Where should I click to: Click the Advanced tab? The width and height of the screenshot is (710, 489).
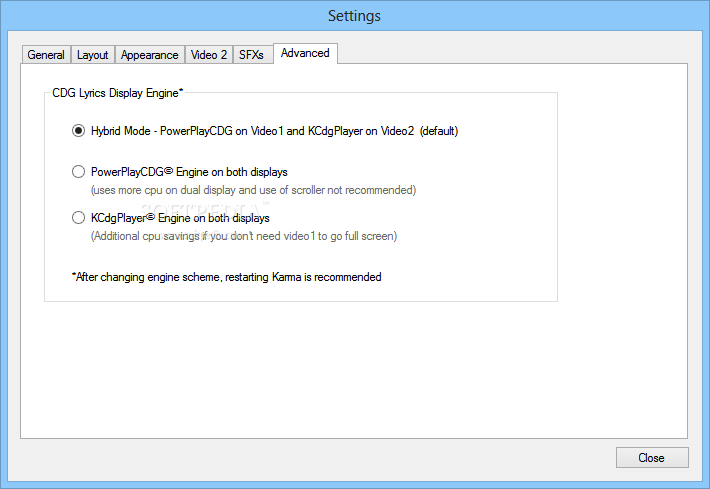point(305,53)
